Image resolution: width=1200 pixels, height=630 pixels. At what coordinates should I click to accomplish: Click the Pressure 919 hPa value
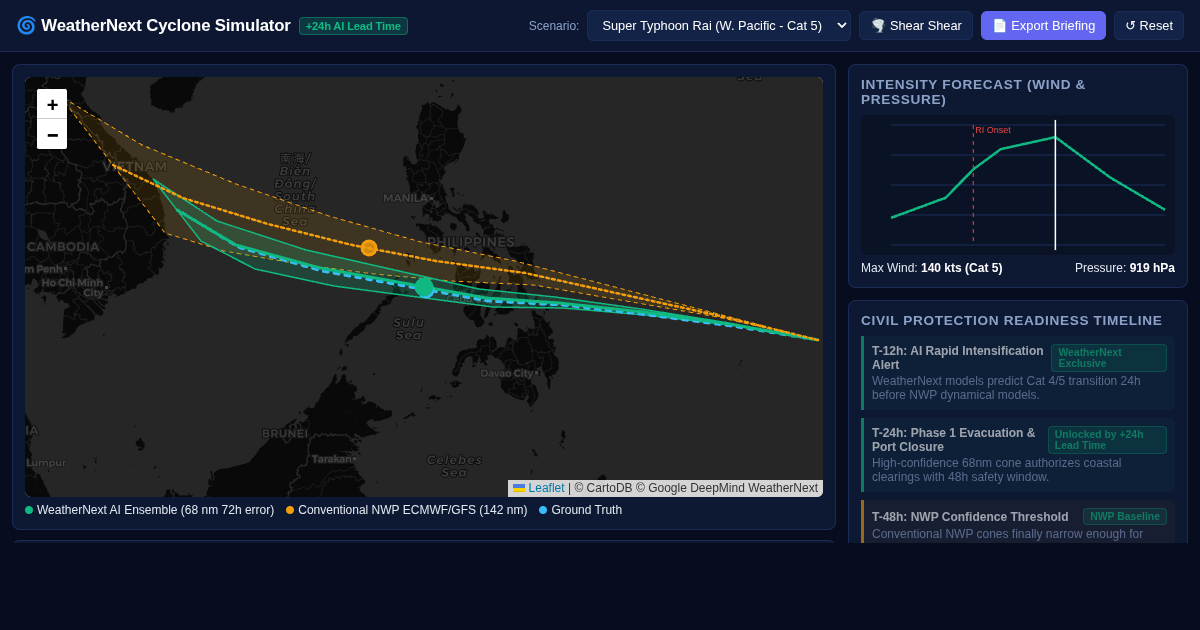point(1152,268)
